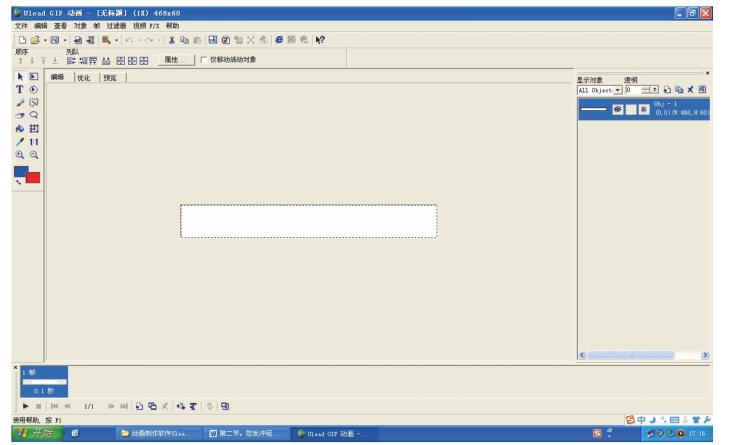Click the cut scissors icon

click(x=172, y=40)
